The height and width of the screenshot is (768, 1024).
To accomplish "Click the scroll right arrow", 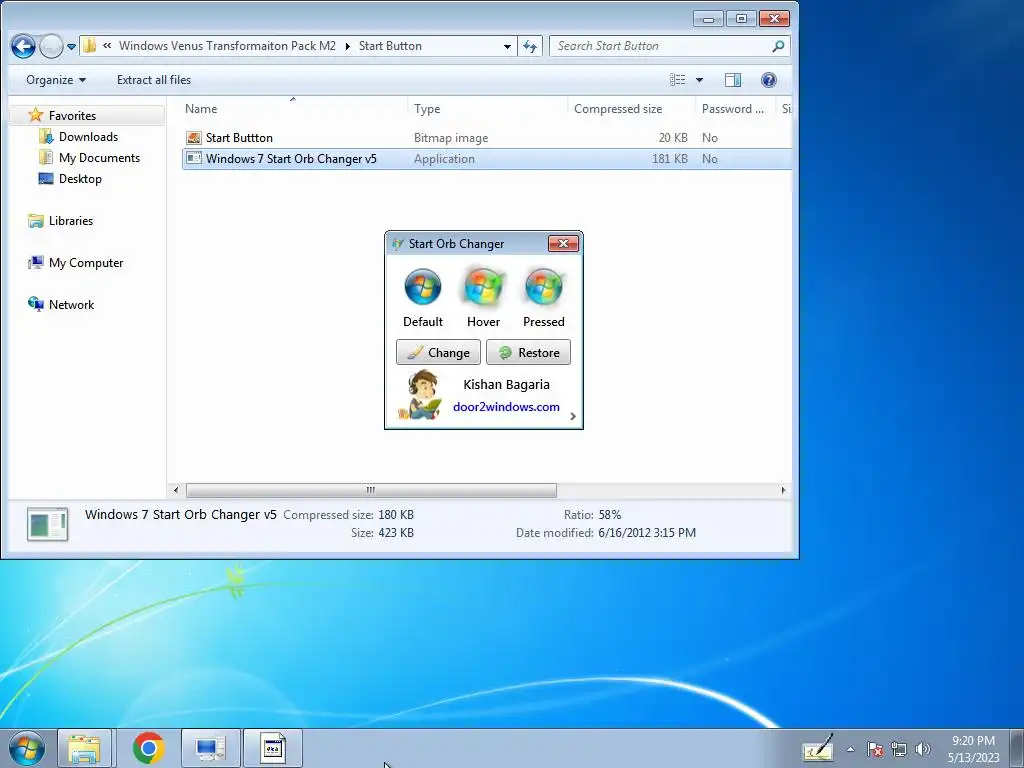I will click(x=783, y=490).
